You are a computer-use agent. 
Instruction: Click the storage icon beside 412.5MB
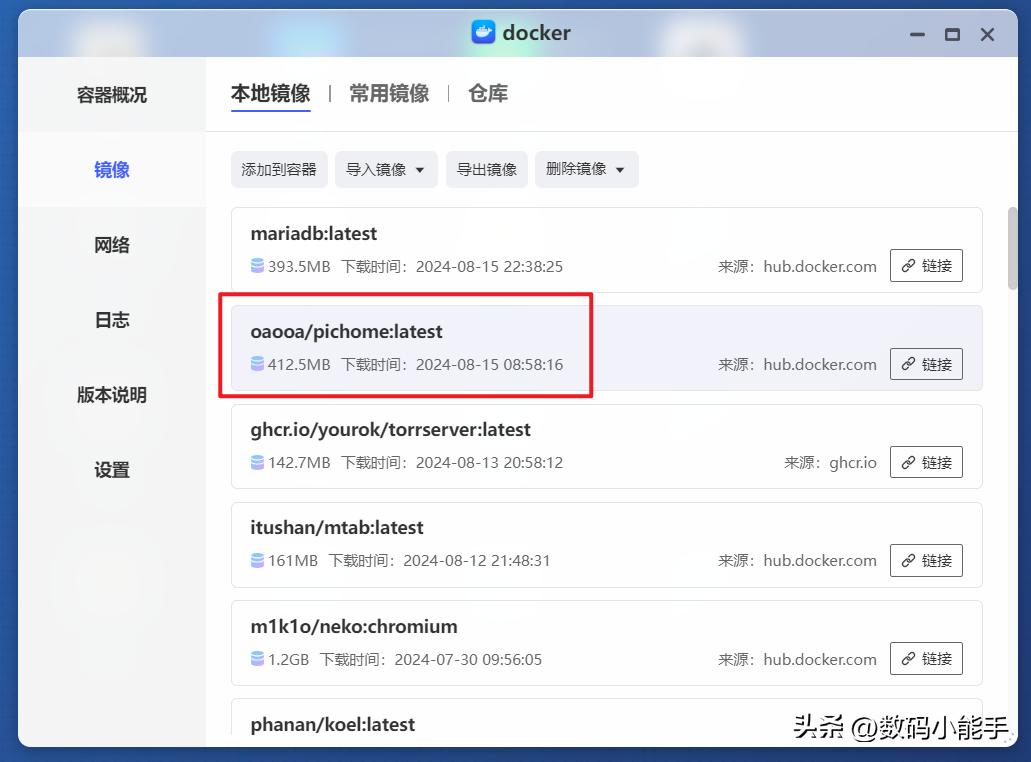(257, 364)
